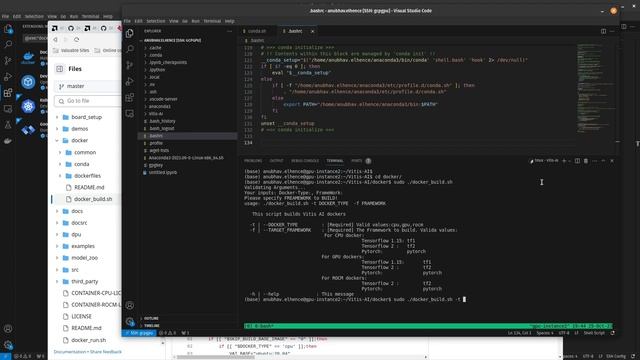This screenshot has width=640, height=360.
Task: Select the Docker extension in extensions list
Action: tap(28, 58)
